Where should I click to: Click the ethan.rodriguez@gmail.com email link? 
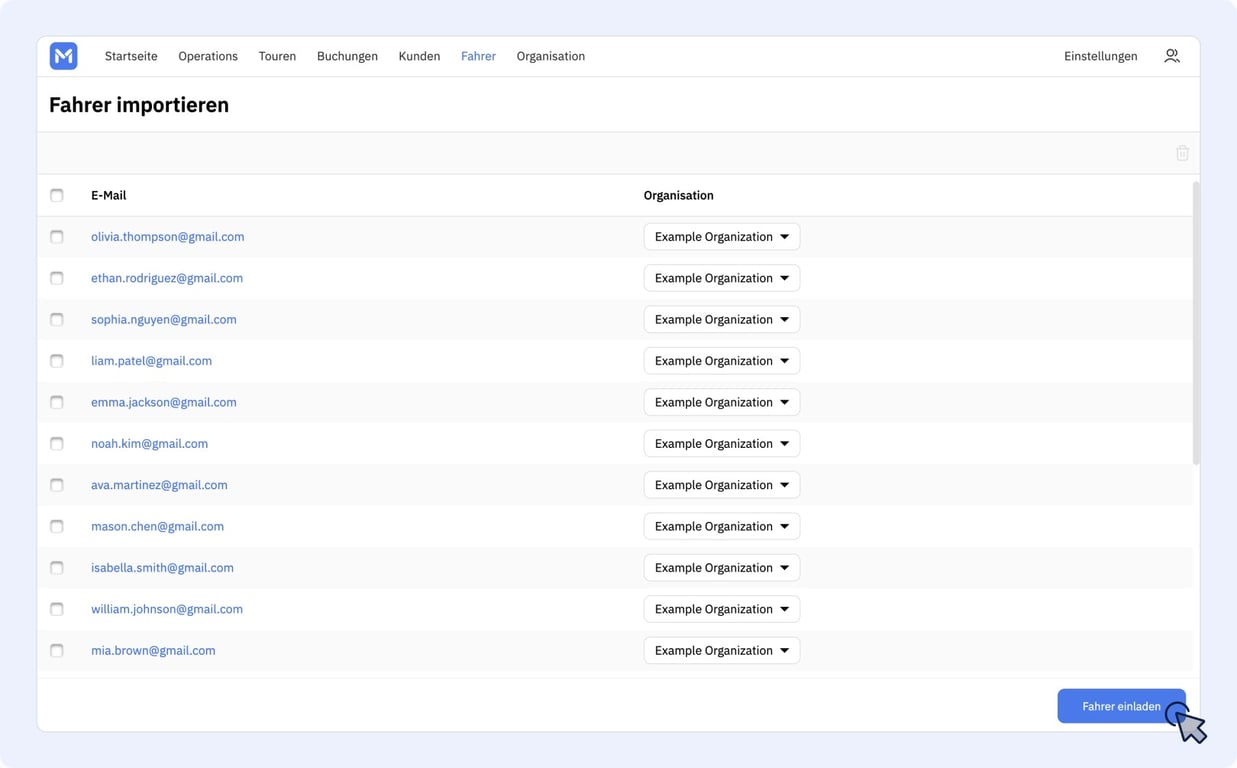167,278
